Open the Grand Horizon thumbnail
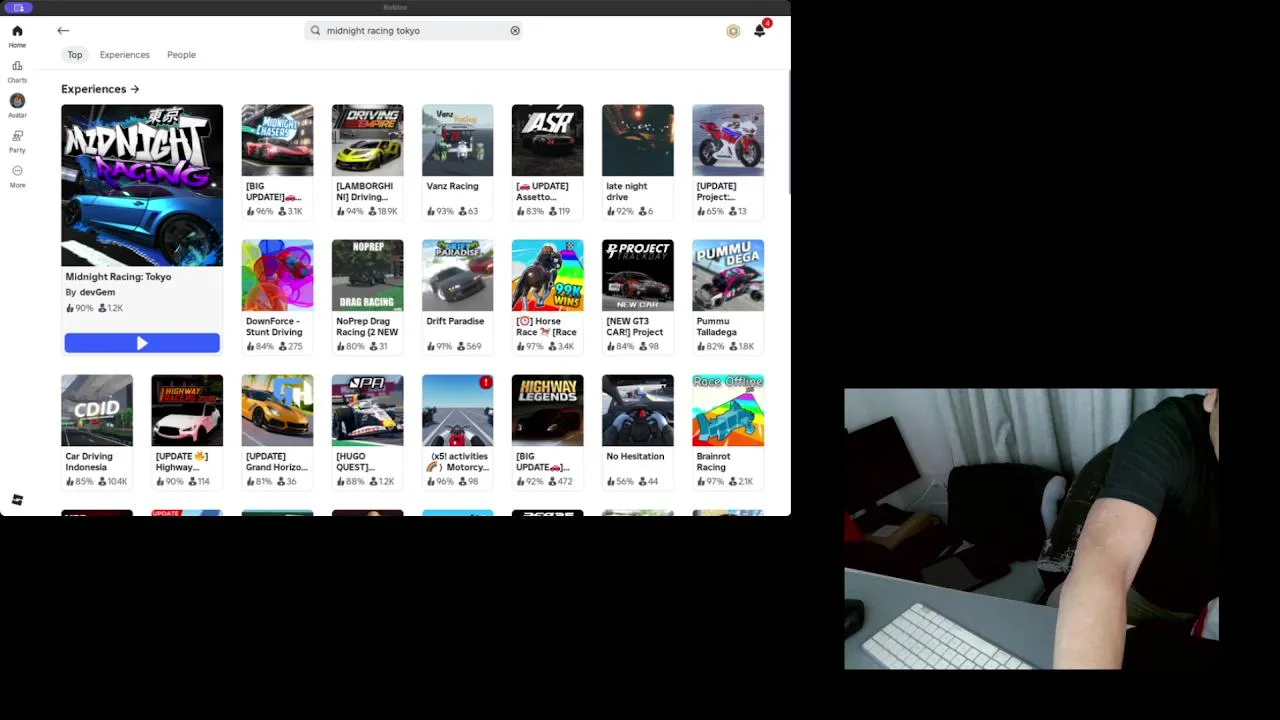This screenshot has height=720, width=1280. click(x=277, y=410)
